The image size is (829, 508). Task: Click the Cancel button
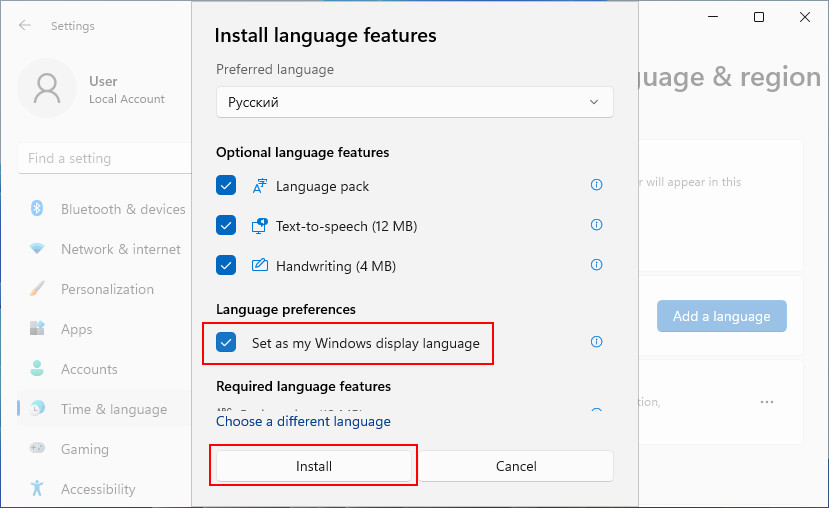(x=516, y=466)
